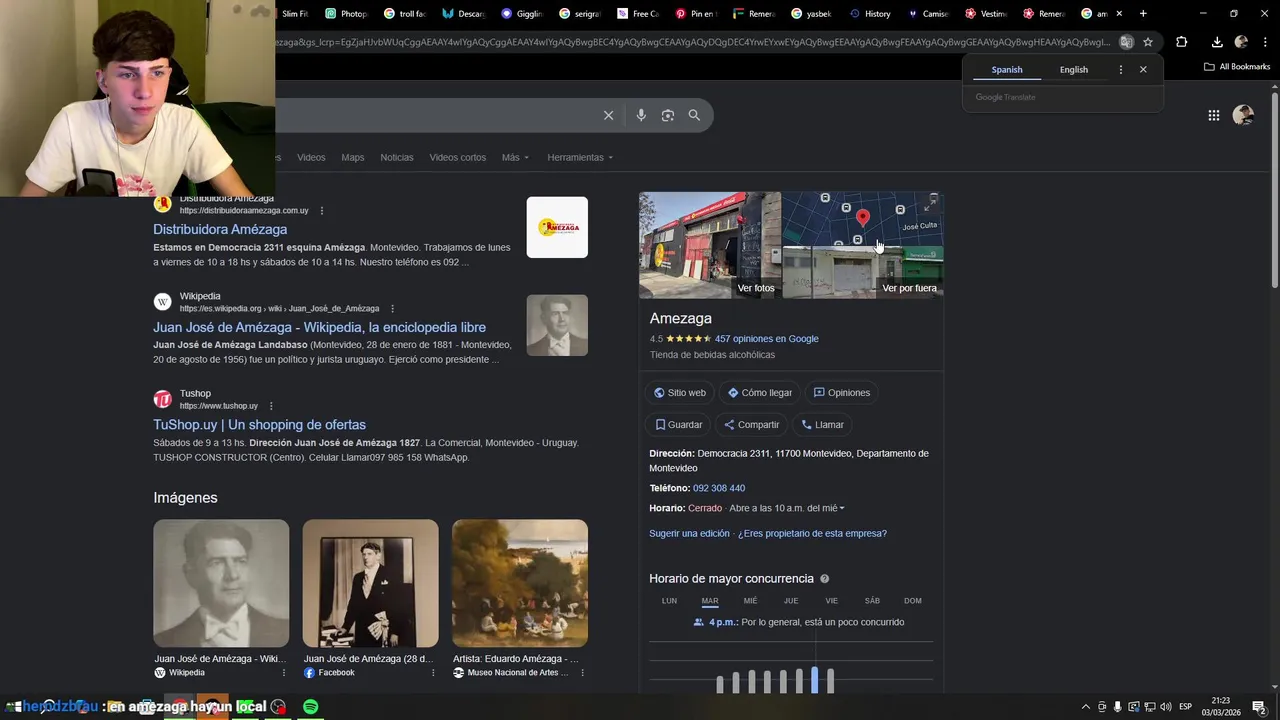Viewport: 1280px width, 720px height.
Task: Open the Google account avatar on the page
Action: [1243, 115]
